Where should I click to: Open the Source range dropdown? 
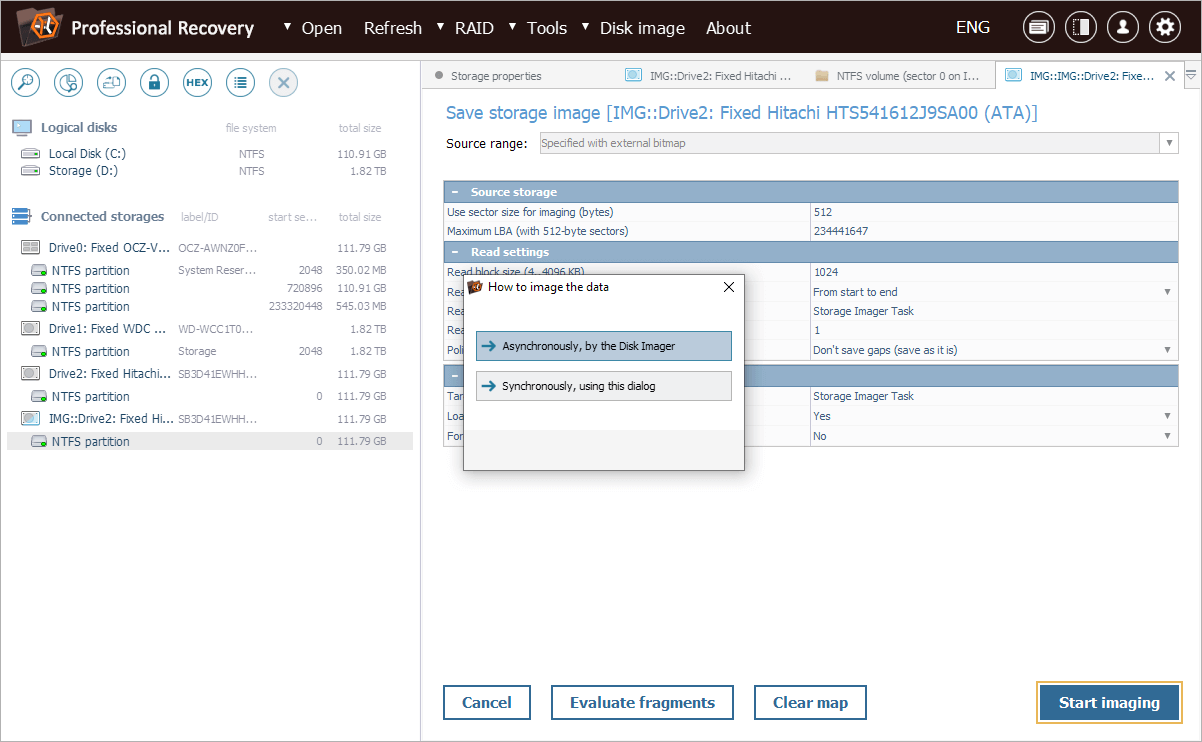click(x=1168, y=143)
